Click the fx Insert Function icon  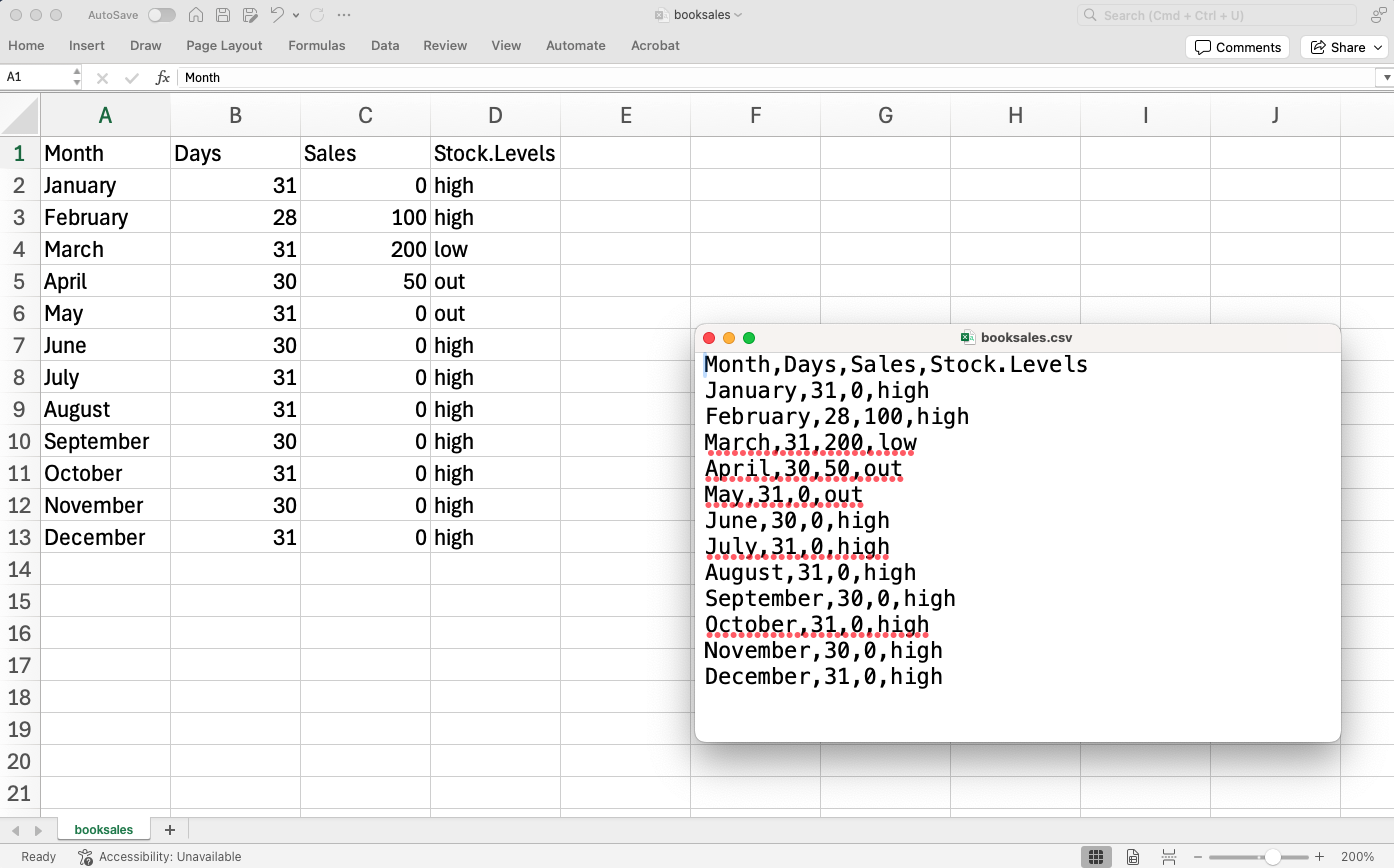[162, 77]
